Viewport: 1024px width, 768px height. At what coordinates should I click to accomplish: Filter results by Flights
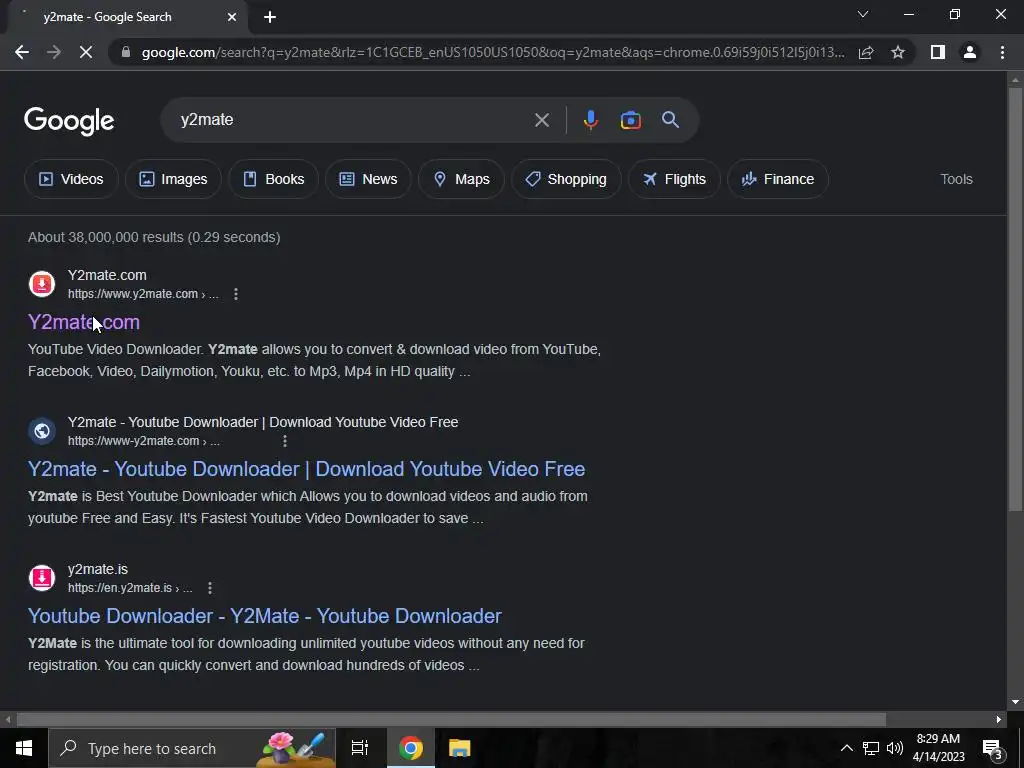click(x=674, y=179)
